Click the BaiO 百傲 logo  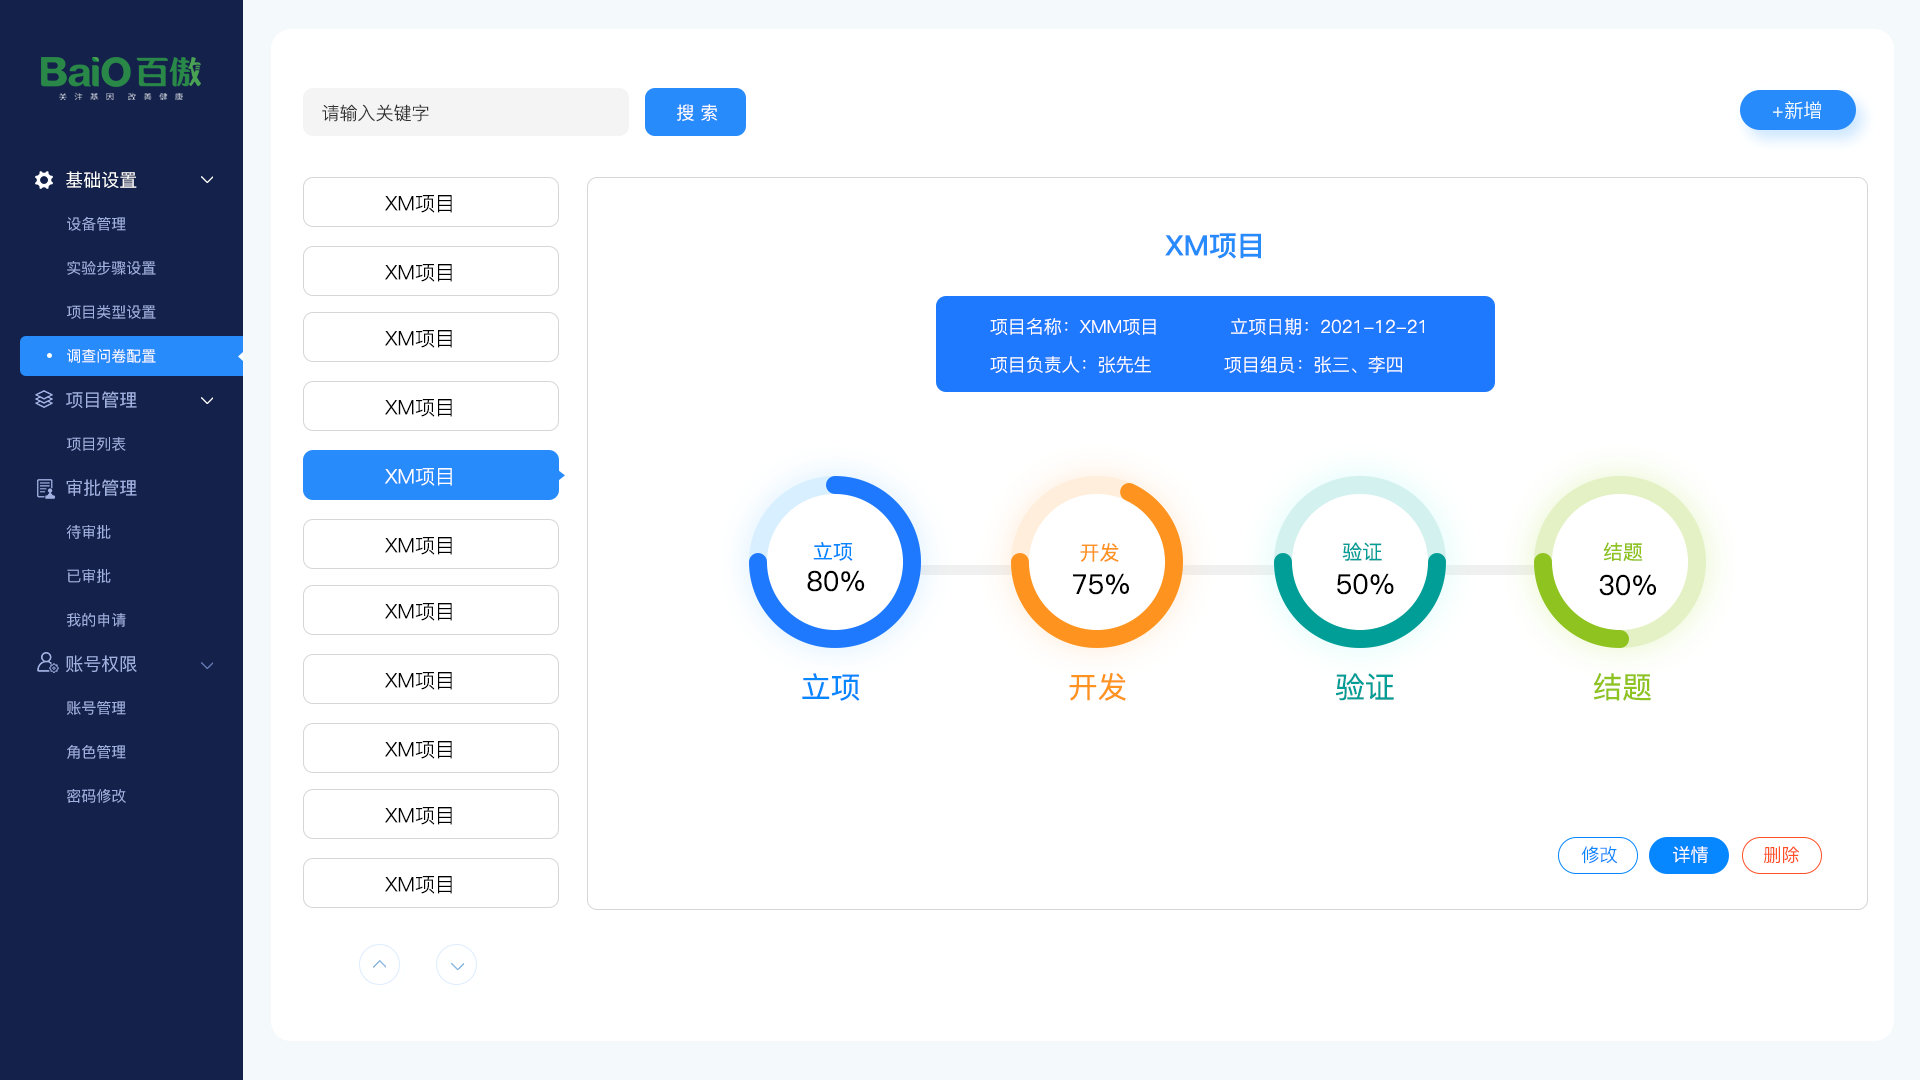coord(121,76)
